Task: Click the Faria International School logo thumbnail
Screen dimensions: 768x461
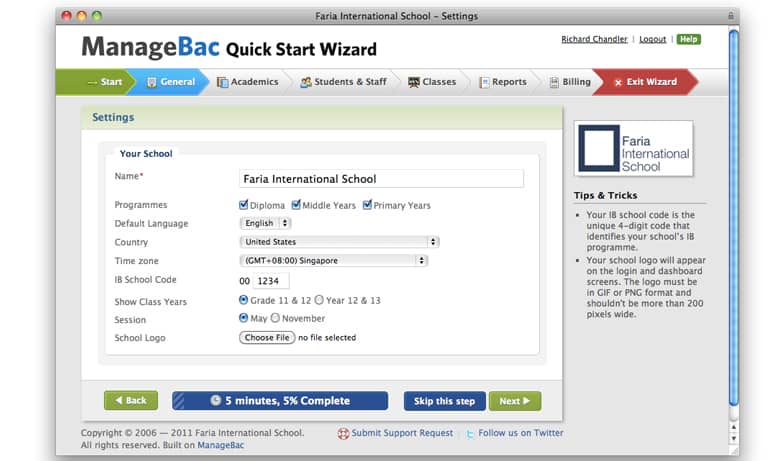Action: (x=634, y=148)
